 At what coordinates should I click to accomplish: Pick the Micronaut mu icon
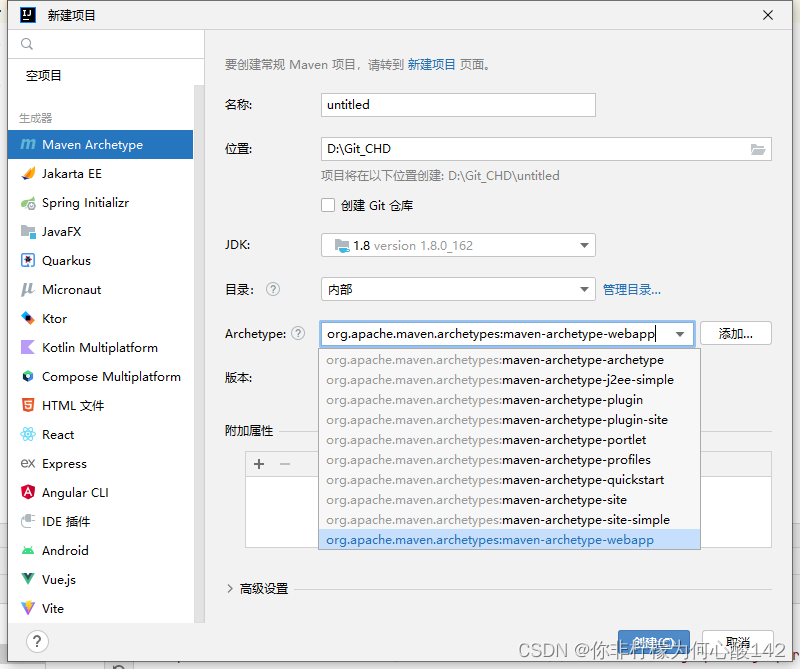[28, 290]
